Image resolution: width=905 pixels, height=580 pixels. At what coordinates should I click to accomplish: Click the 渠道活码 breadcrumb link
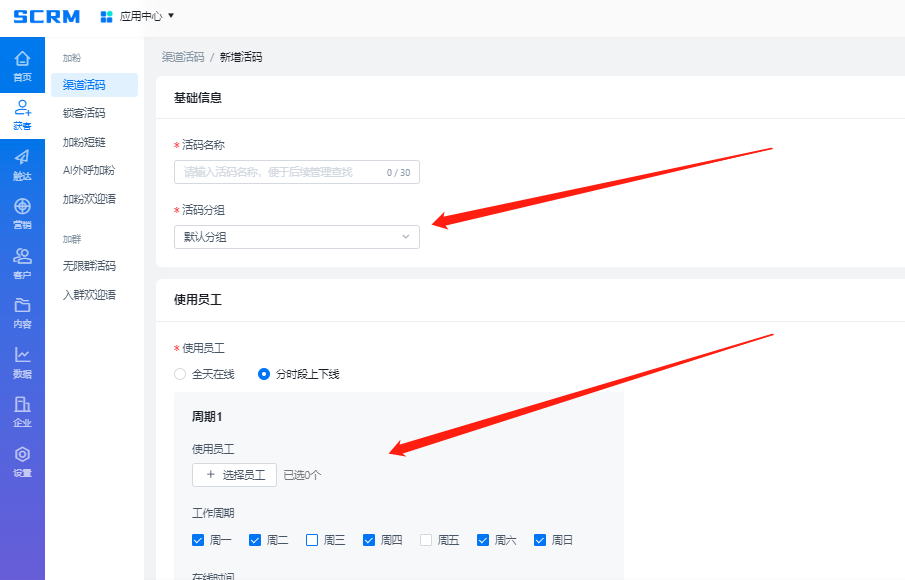pyautogui.click(x=183, y=57)
